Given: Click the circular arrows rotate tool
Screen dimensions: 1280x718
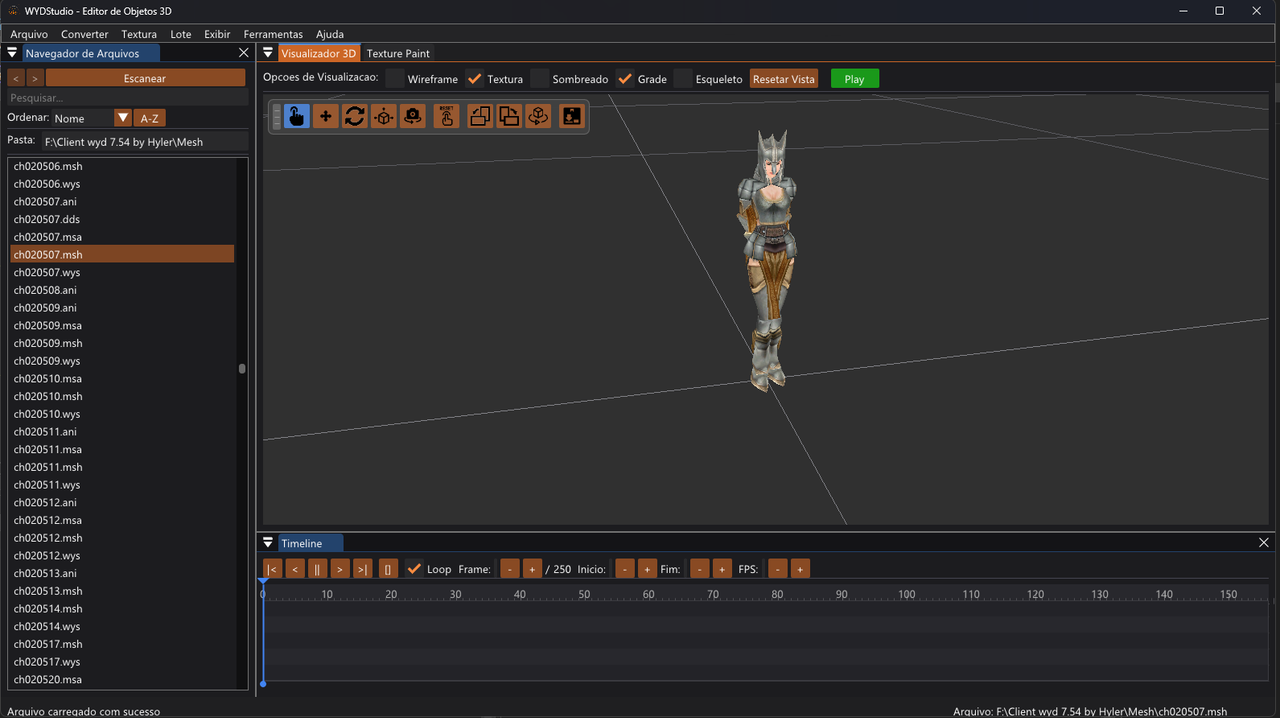Looking at the screenshot, I should (x=354, y=116).
